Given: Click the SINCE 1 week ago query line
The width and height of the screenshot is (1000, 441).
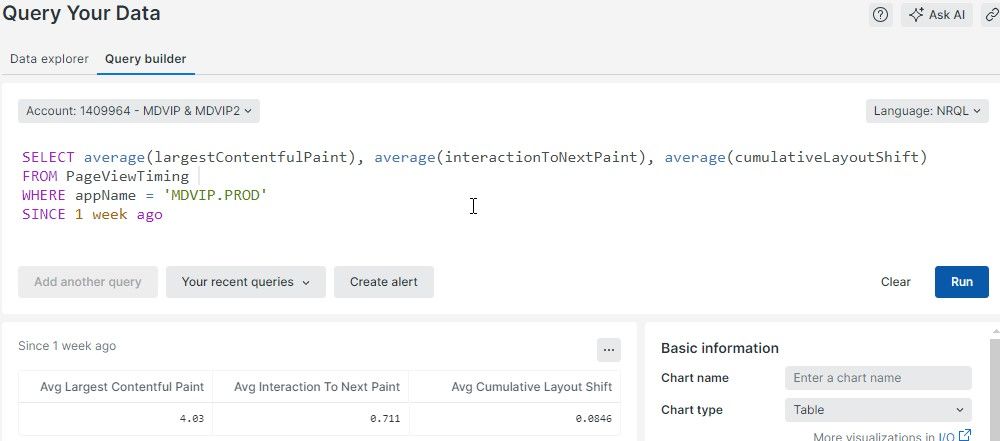Looking at the screenshot, I should 92,214.
